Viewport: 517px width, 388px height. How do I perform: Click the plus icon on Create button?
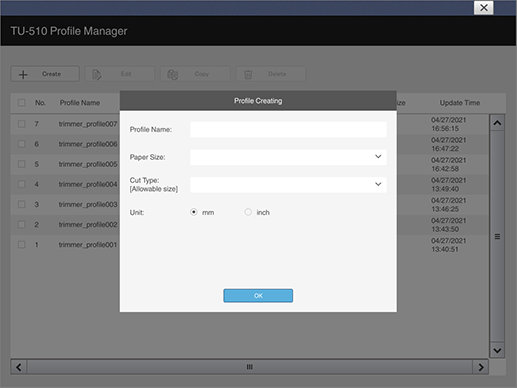[x=23, y=74]
